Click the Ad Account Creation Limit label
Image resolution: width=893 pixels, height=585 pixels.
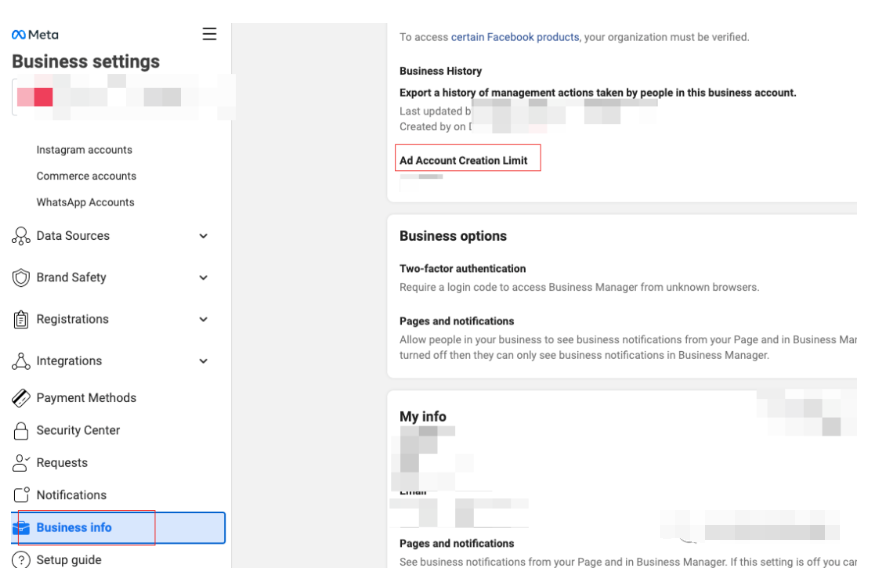pyautogui.click(x=463, y=161)
